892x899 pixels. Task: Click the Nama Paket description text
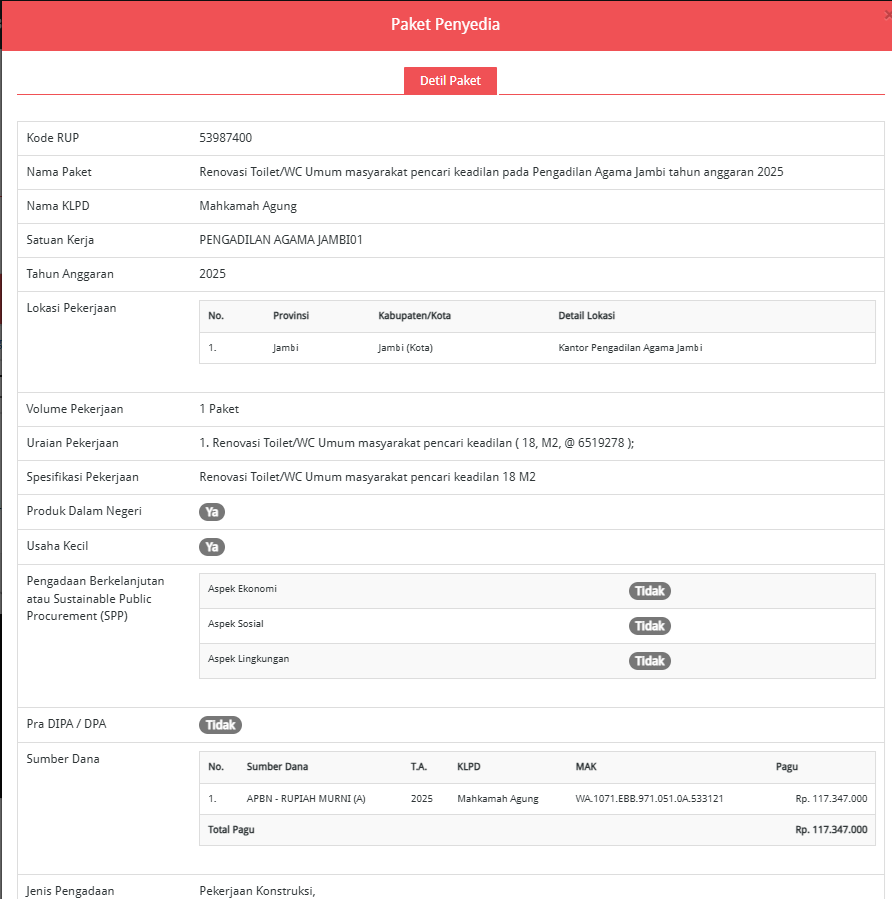coord(491,172)
